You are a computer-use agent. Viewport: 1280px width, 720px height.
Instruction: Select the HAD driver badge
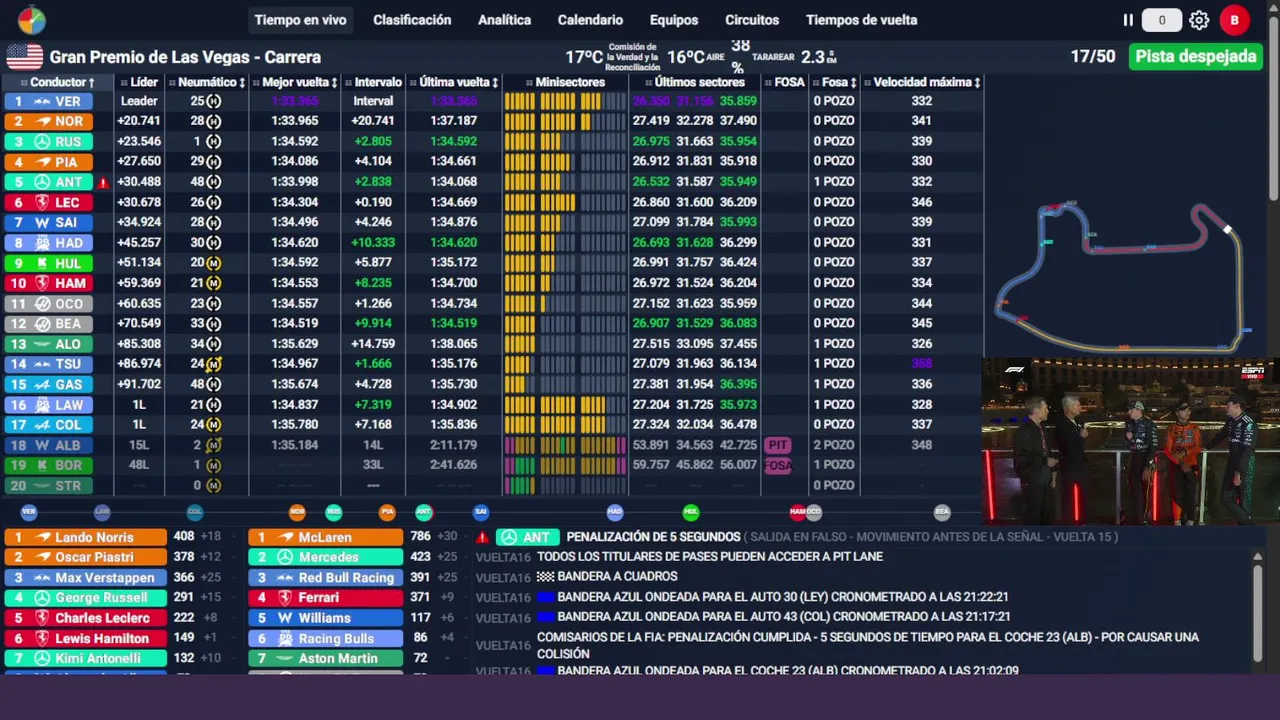pyautogui.click(x=48, y=242)
